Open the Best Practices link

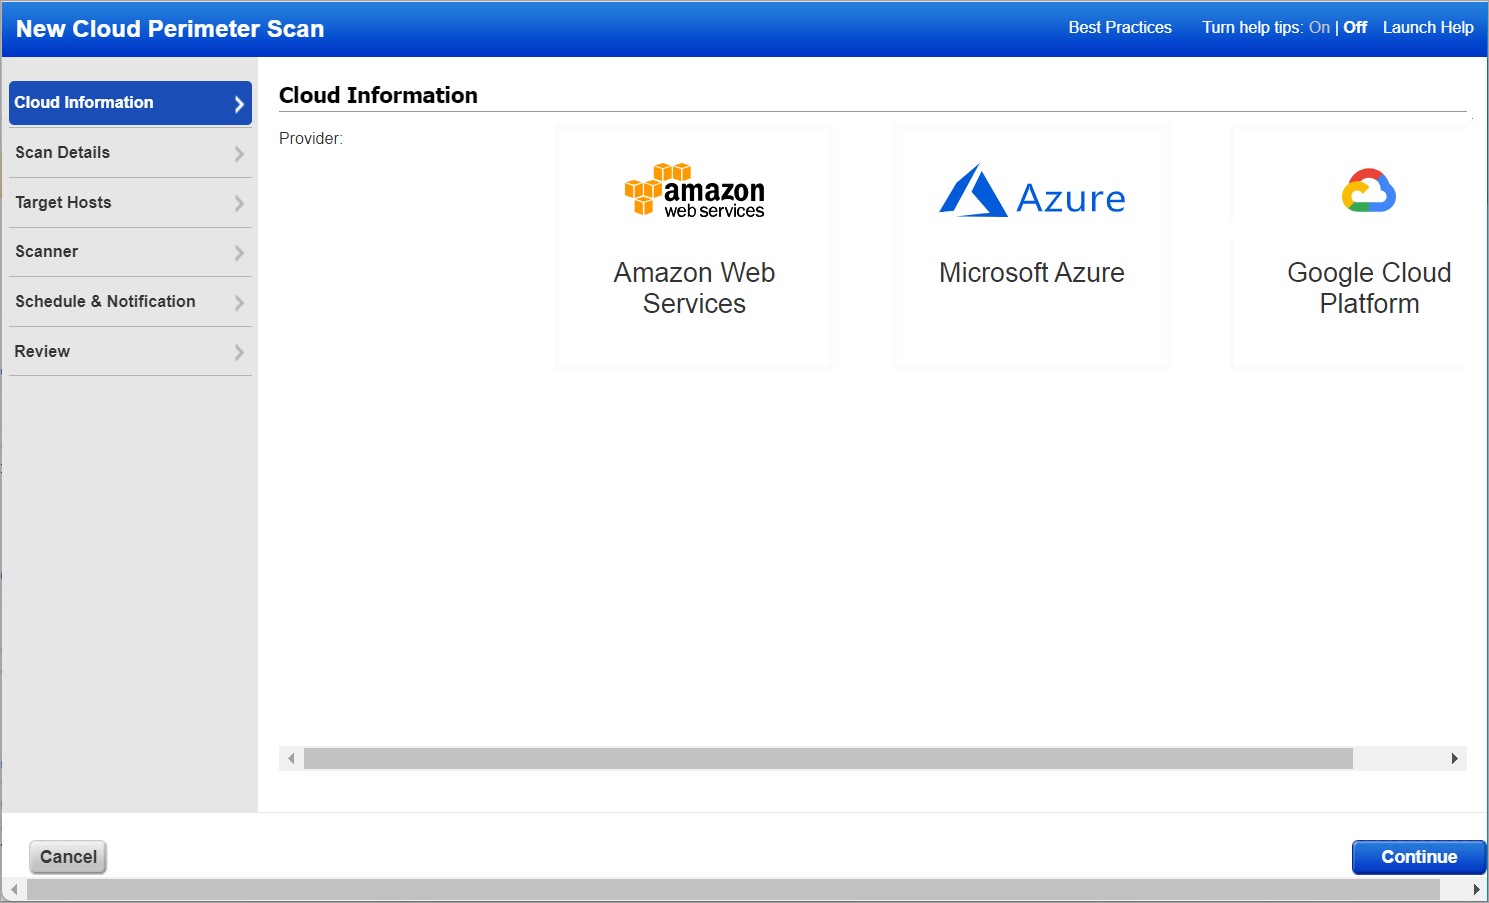point(1119,28)
